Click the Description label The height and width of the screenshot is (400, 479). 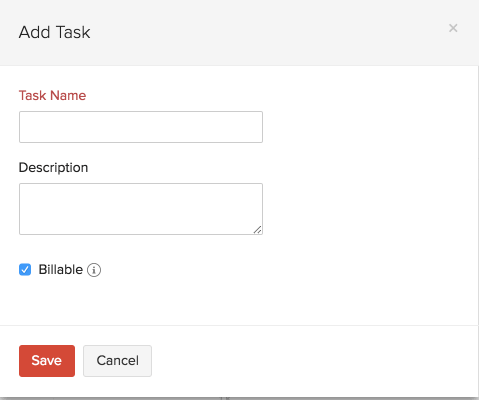pos(53,168)
